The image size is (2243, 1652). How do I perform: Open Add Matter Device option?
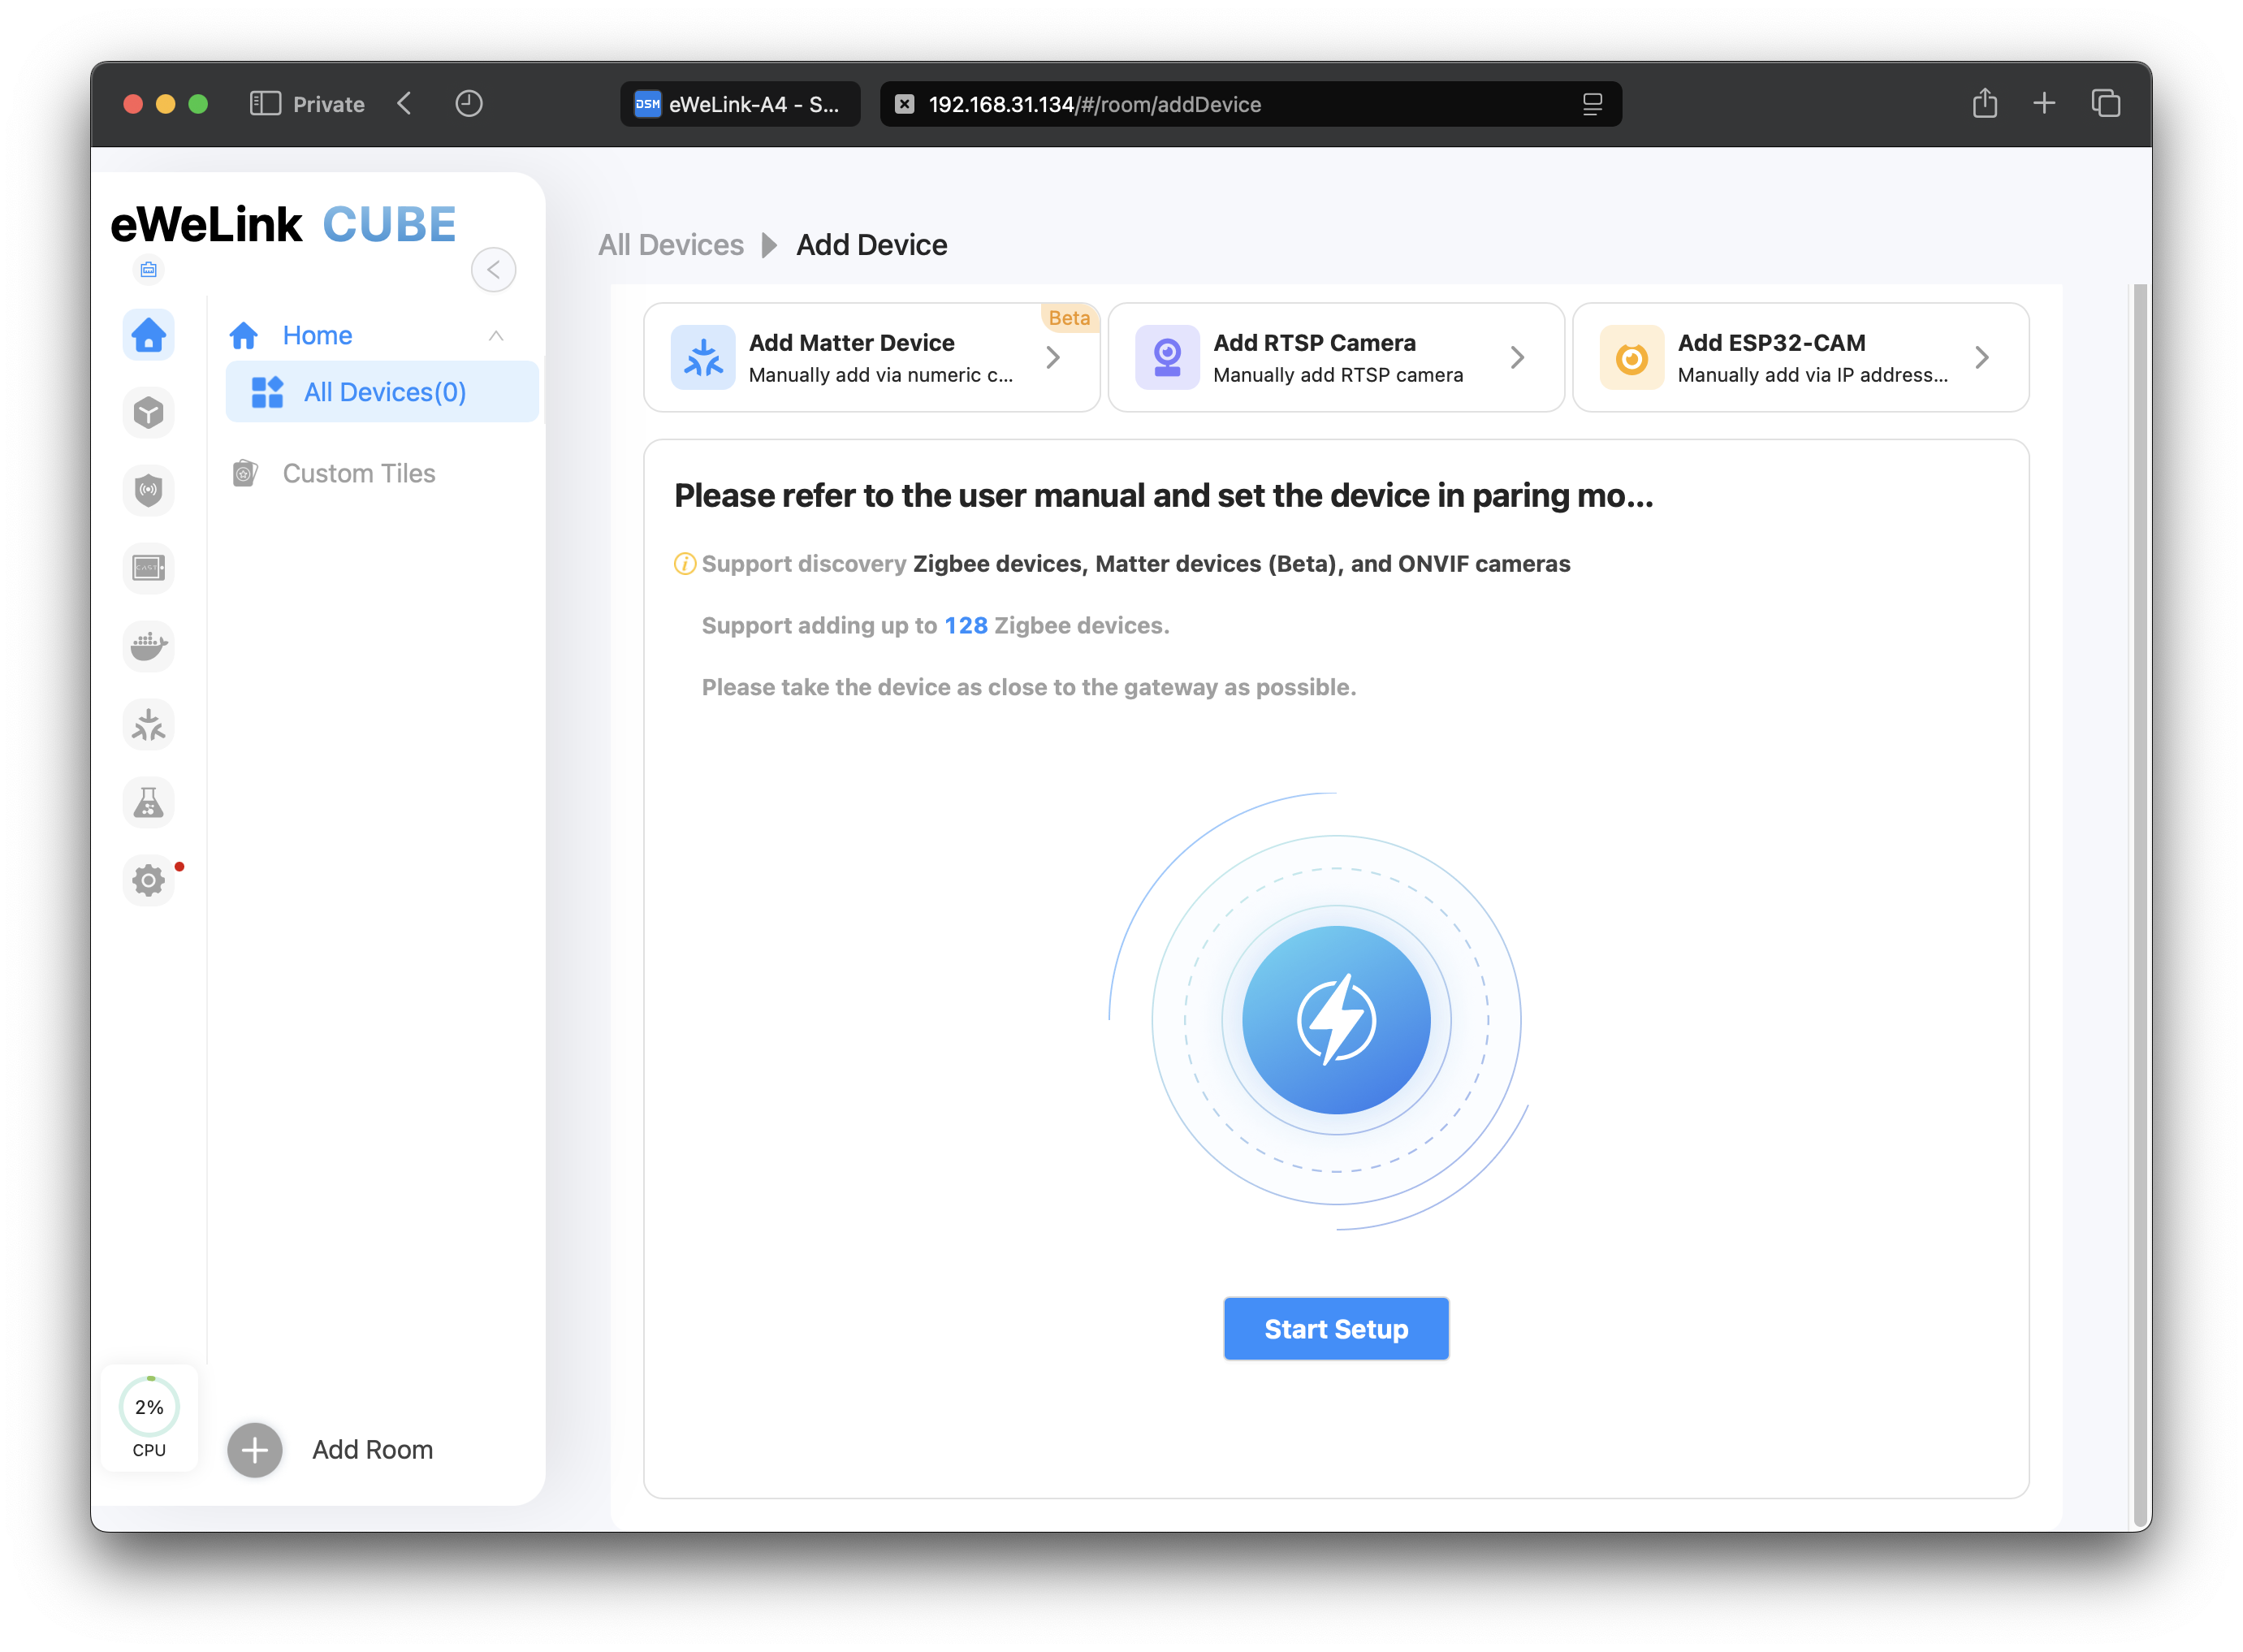[871, 357]
